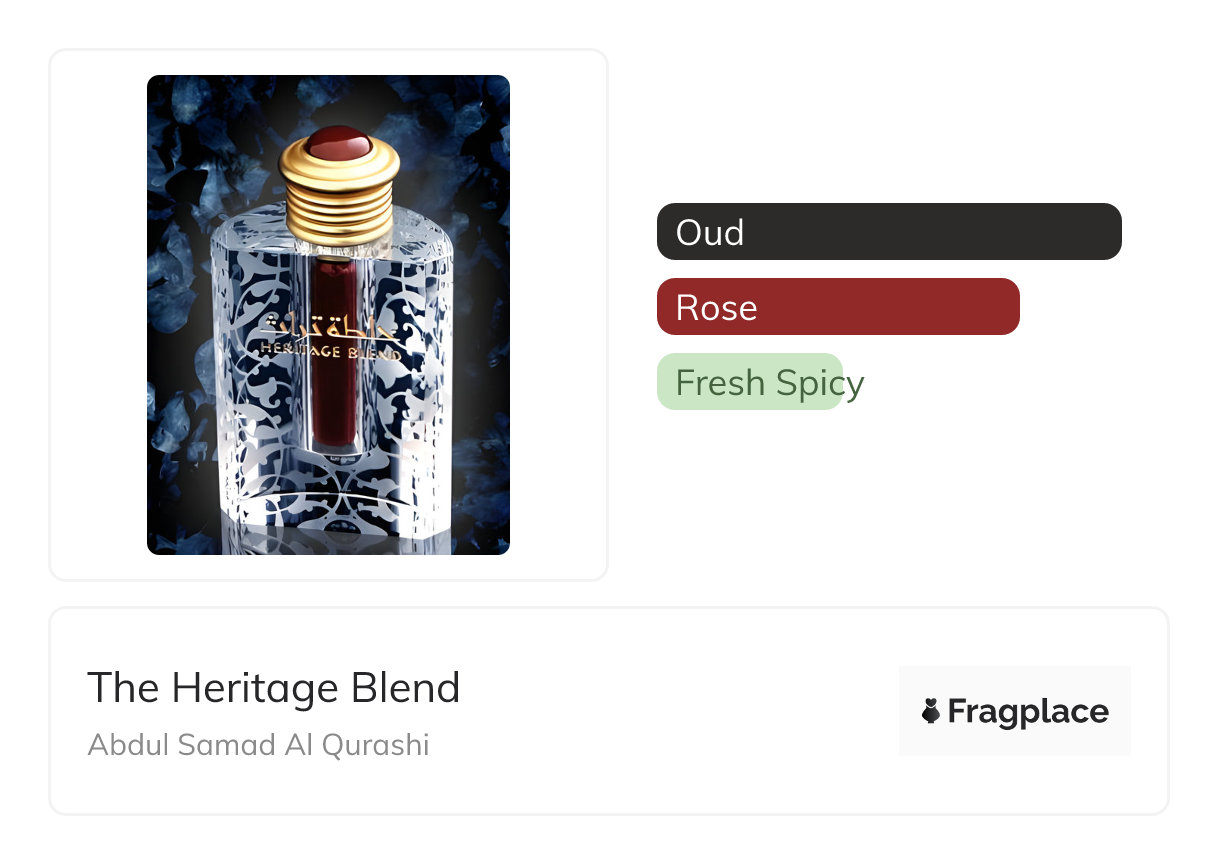Click the Fragplace bottle logo icon
This screenshot has height=864, width=1218.
pyautogui.click(x=931, y=711)
